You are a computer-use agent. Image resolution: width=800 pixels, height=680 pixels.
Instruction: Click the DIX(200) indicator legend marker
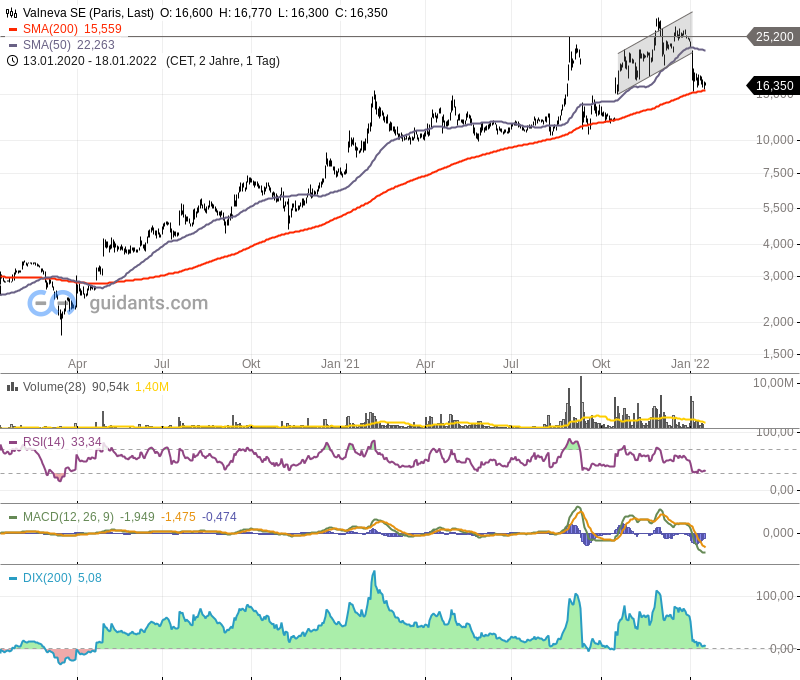[x=13, y=578]
